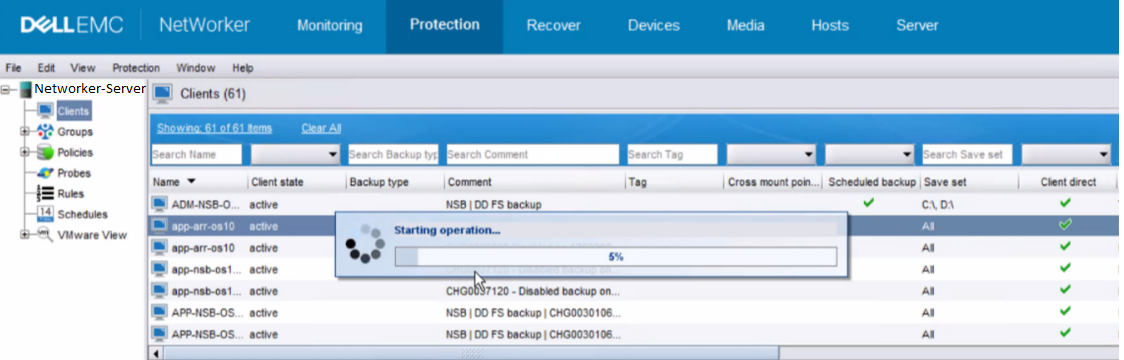Image resolution: width=1124 pixels, height=360 pixels.
Task: Expand the Groups tree node
Action: click(25, 131)
